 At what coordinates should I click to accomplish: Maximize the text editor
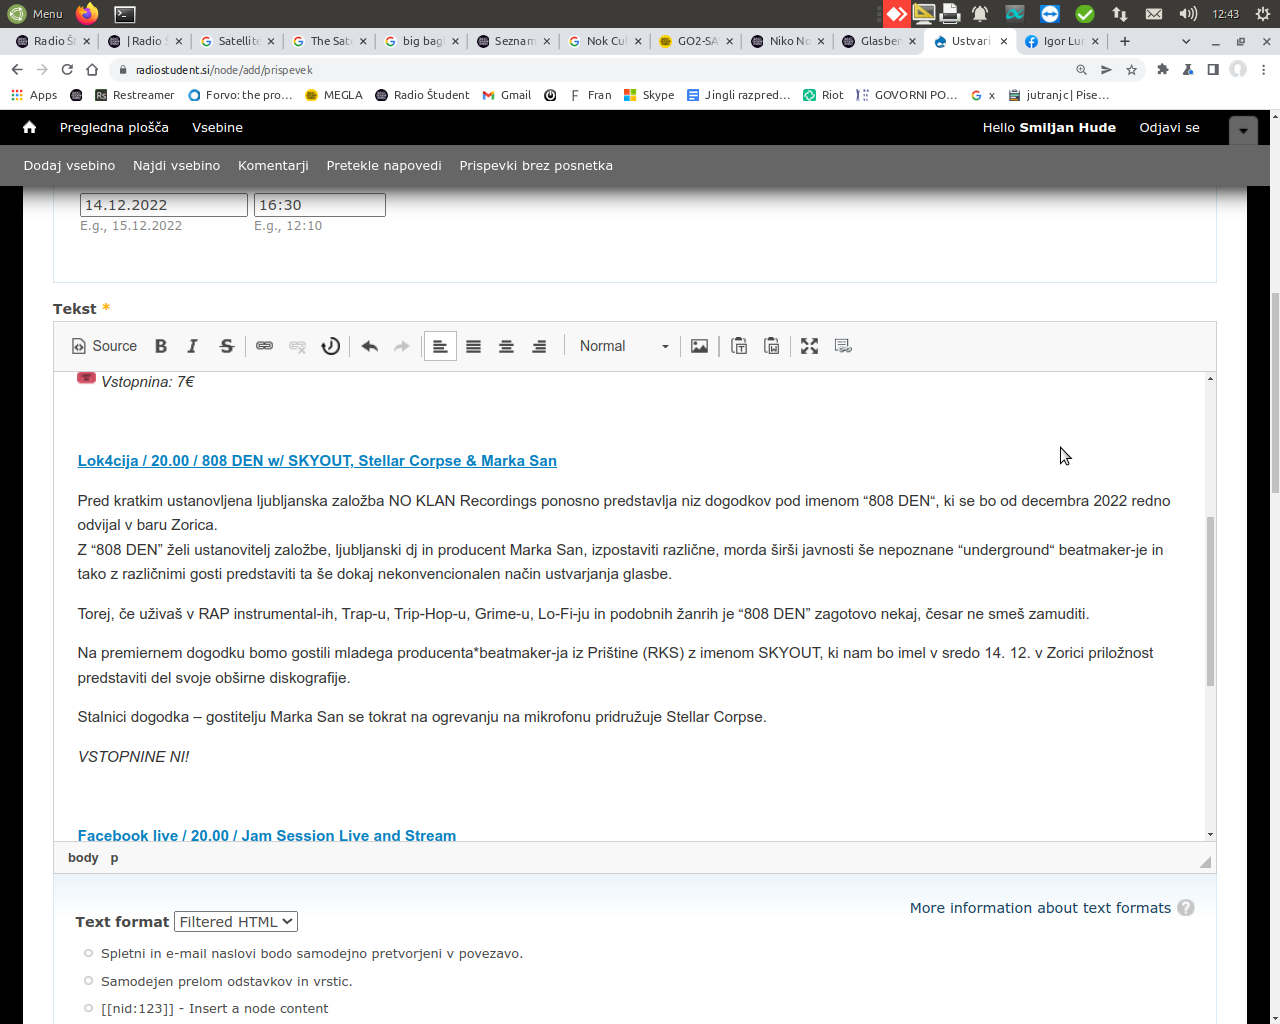pos(809,346)
